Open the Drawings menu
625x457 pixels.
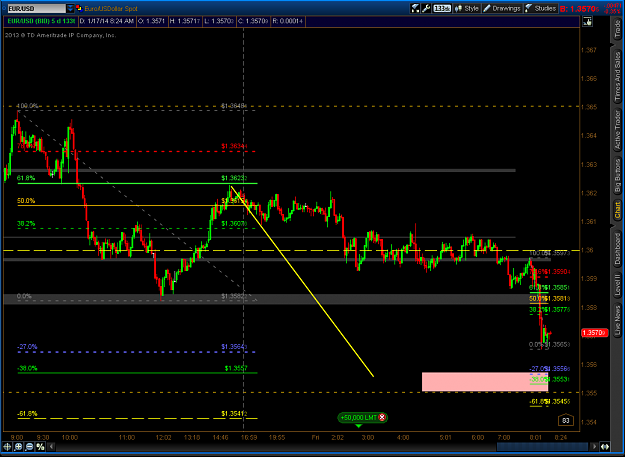501,8
